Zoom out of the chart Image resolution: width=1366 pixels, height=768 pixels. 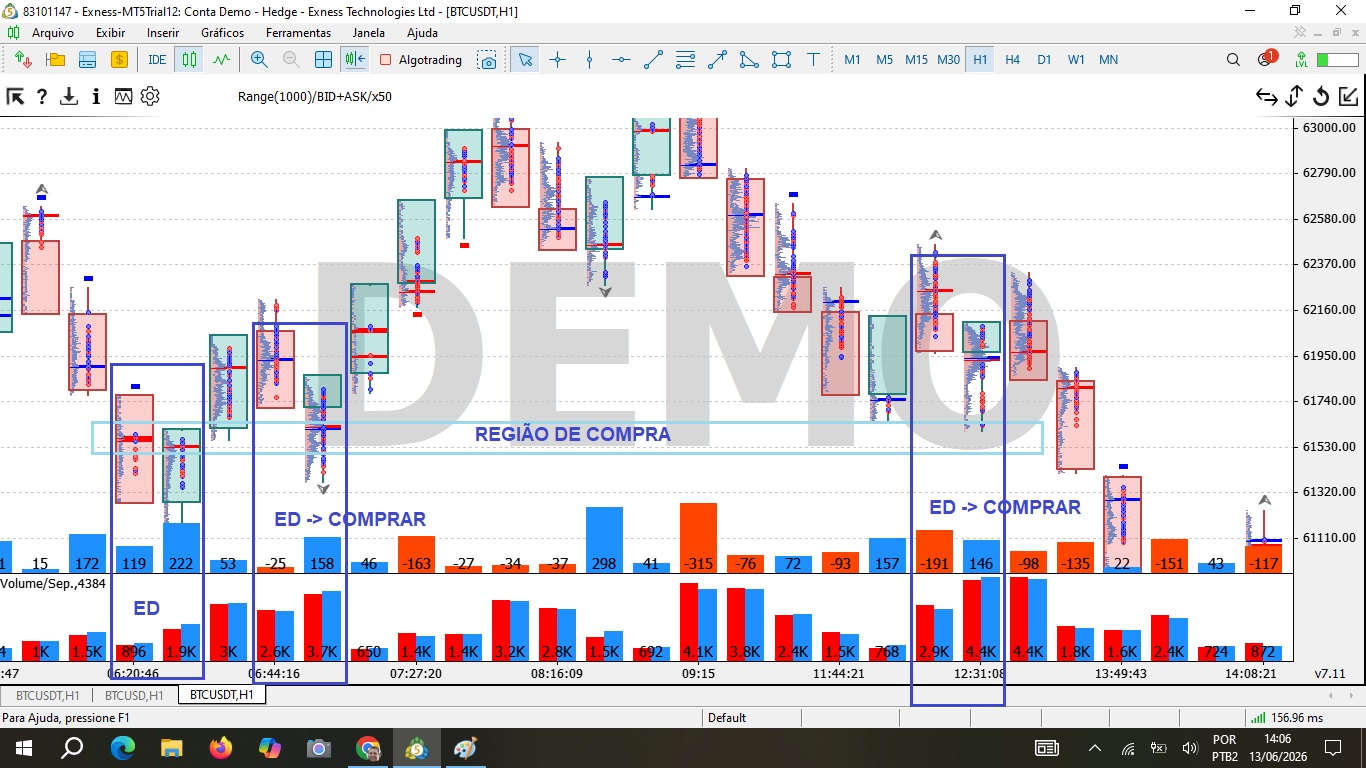tap(291, 59)
